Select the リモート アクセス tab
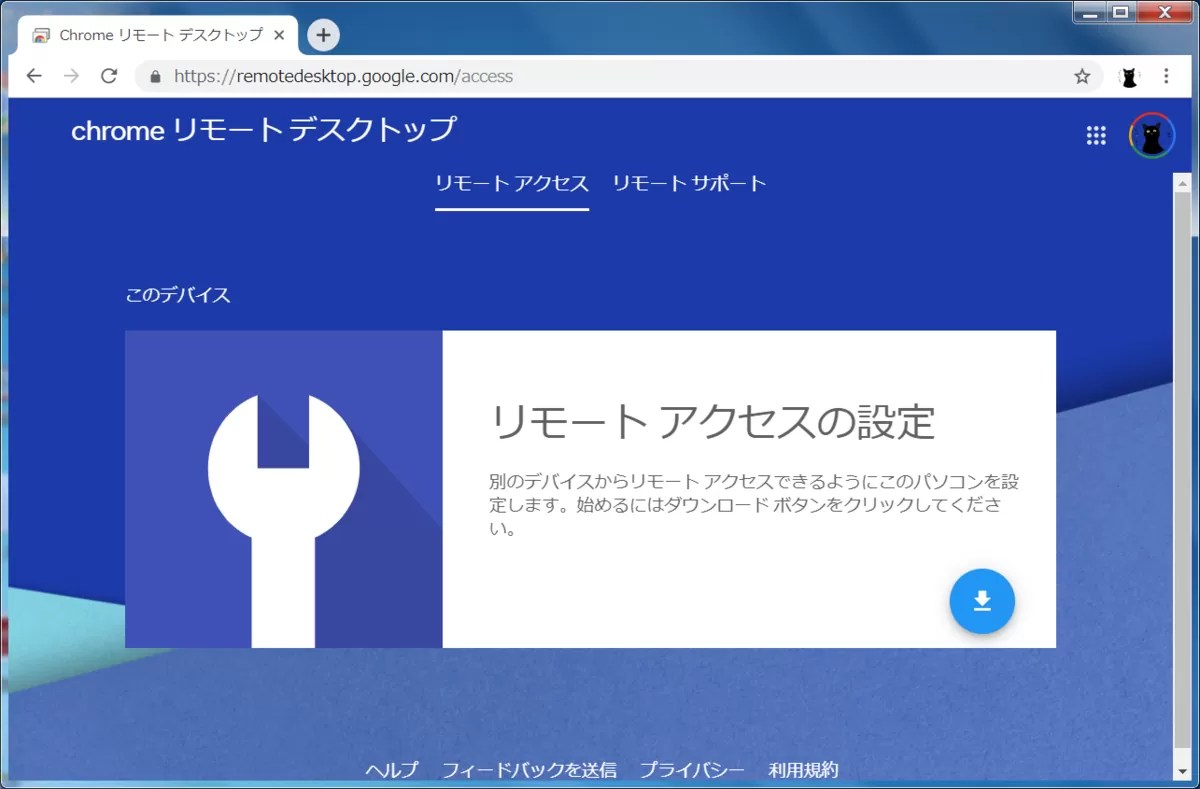The width and height of the screenshot is (1200, 789). point(511,183)
